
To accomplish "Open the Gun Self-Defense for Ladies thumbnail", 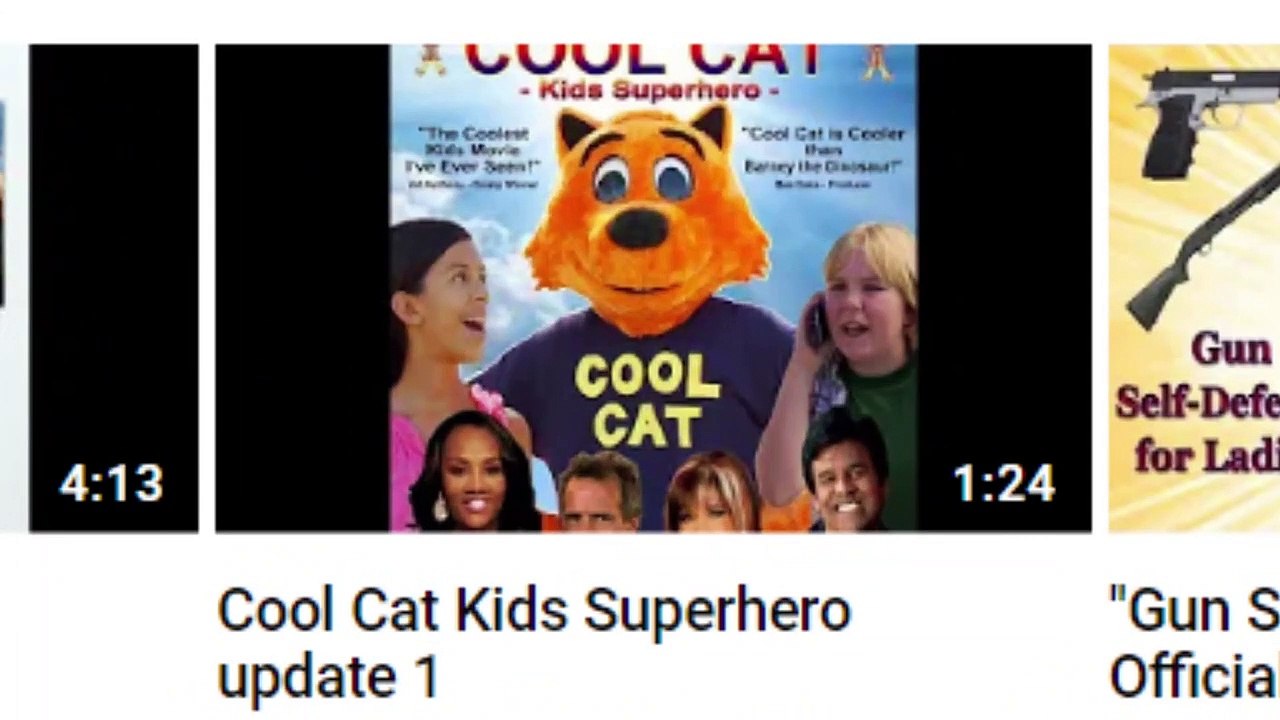I will [x=1194, y=288].
